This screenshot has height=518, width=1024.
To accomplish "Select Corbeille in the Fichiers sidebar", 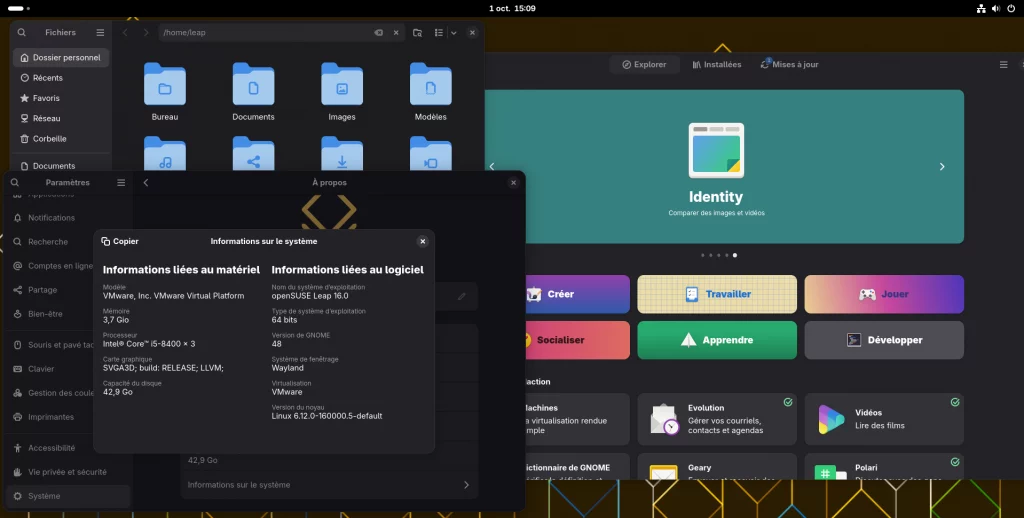I will pos(50,139).
